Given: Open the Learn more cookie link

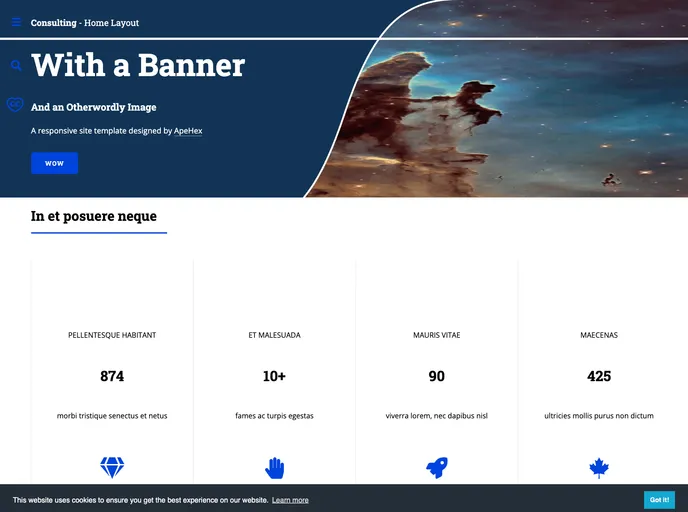Looking at the screenshot, I should [290, 500].
